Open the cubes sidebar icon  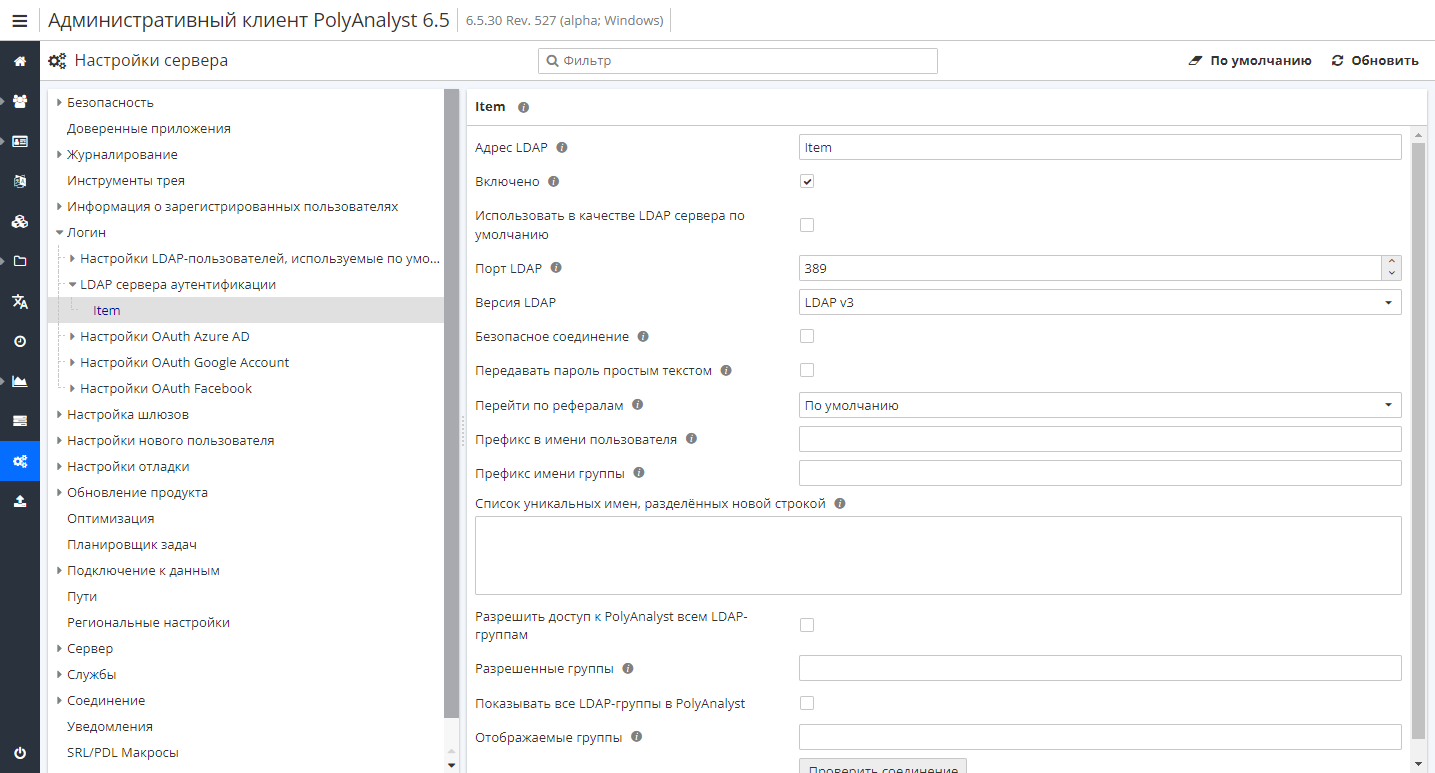tap(20, 221)
